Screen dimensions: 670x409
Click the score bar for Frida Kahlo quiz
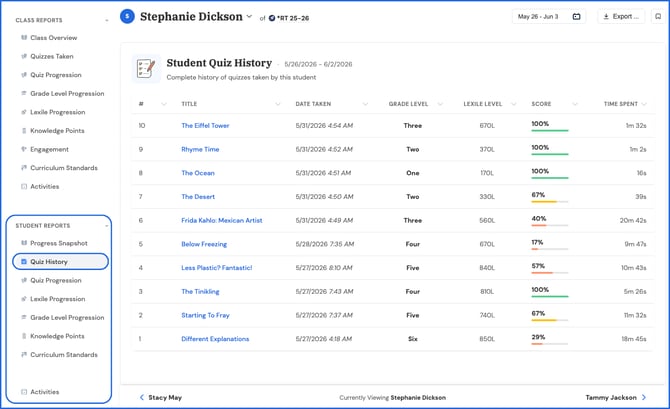(550, 225)
